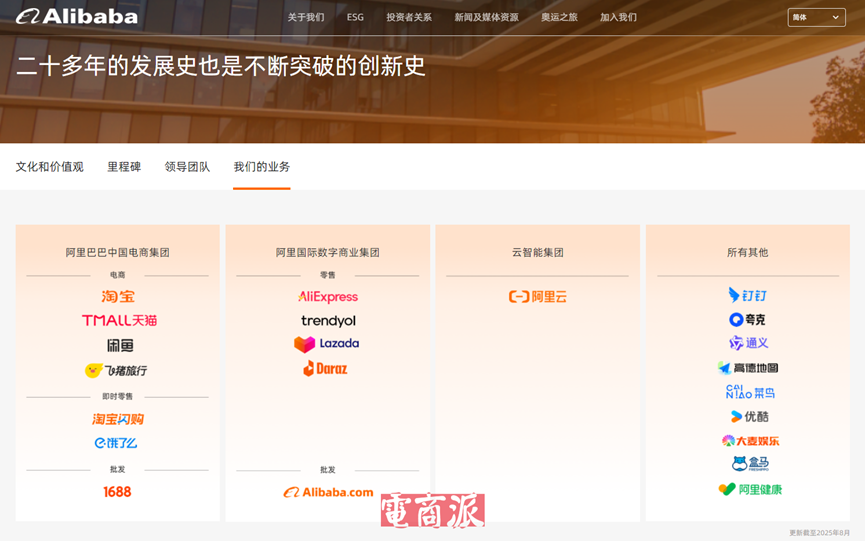Open the 简体 language dropdown
Image resolution: width=865 pixels, height=541 pixels.
point(816,17)
